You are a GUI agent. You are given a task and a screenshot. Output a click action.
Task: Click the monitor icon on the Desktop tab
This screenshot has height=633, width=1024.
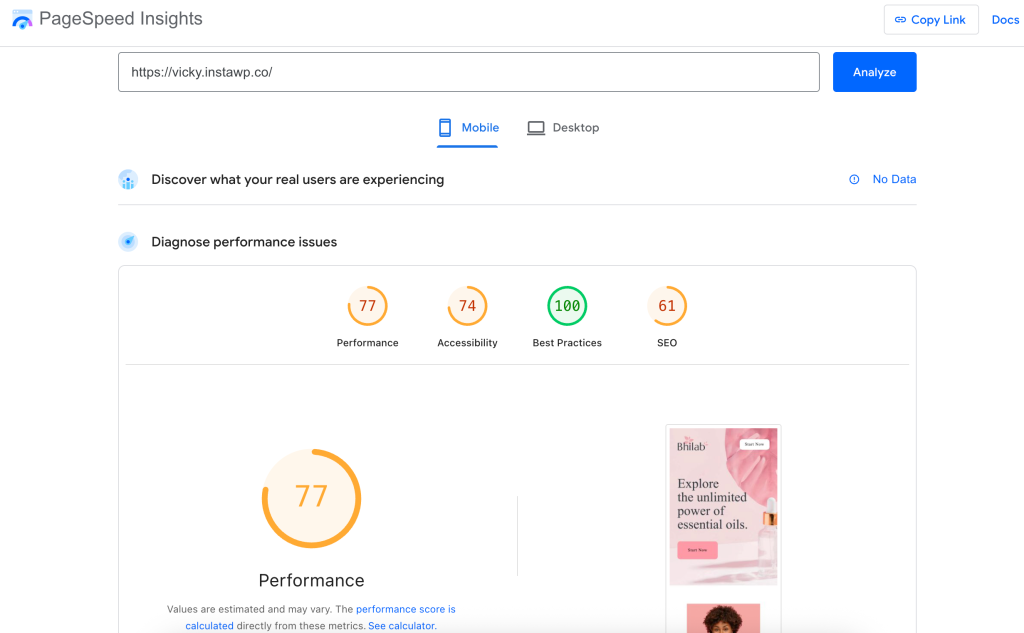pyautogui.click(x=536, y=128)
